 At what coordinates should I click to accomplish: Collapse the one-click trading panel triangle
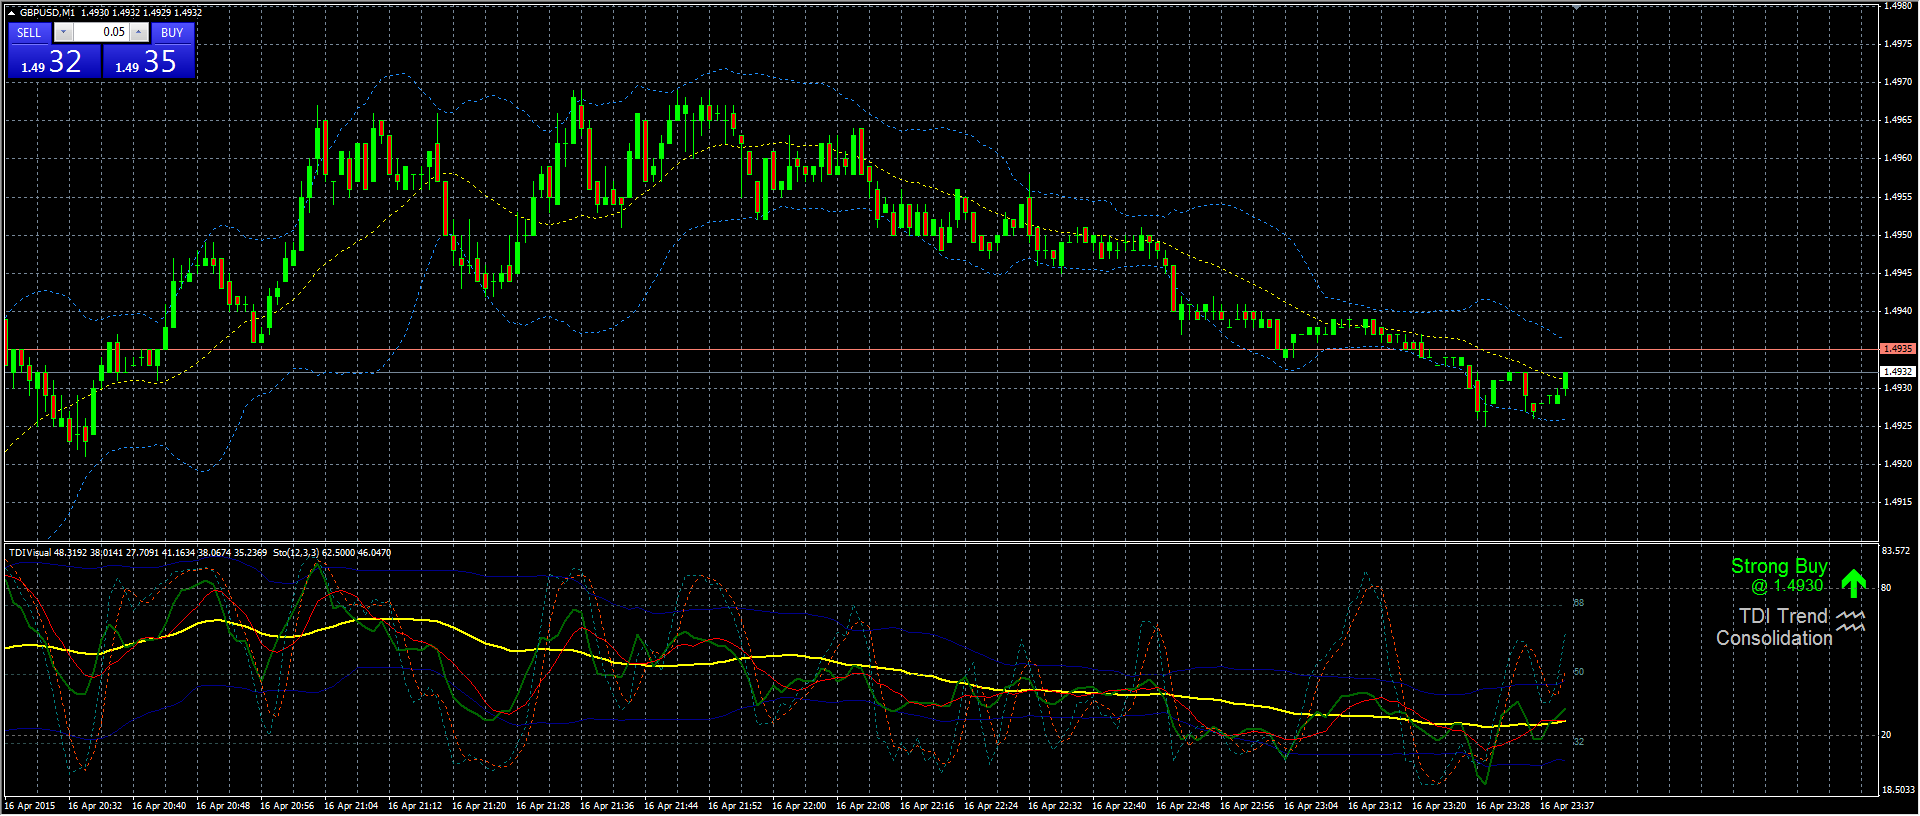tap(11, 13)
